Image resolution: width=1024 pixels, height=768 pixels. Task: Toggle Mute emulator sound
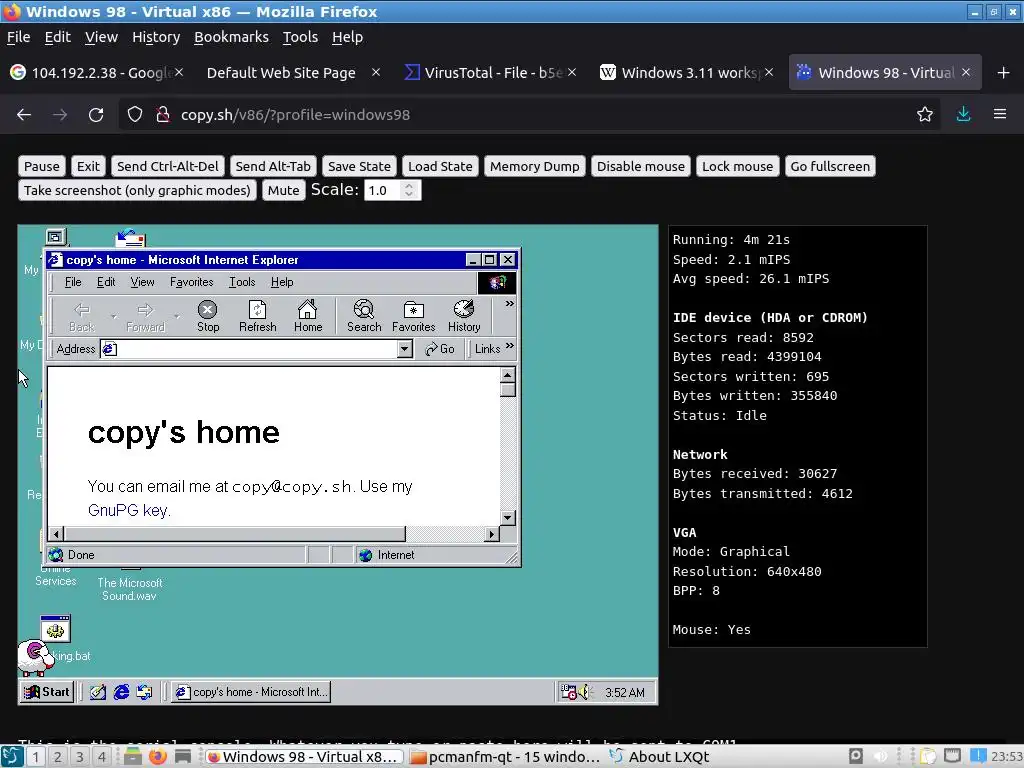(283, 191)
